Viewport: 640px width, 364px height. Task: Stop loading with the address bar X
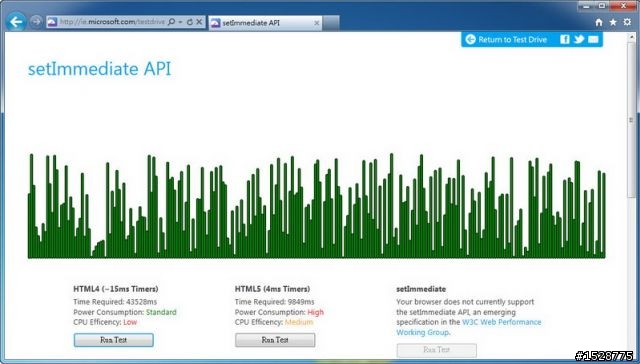point(199,22)
